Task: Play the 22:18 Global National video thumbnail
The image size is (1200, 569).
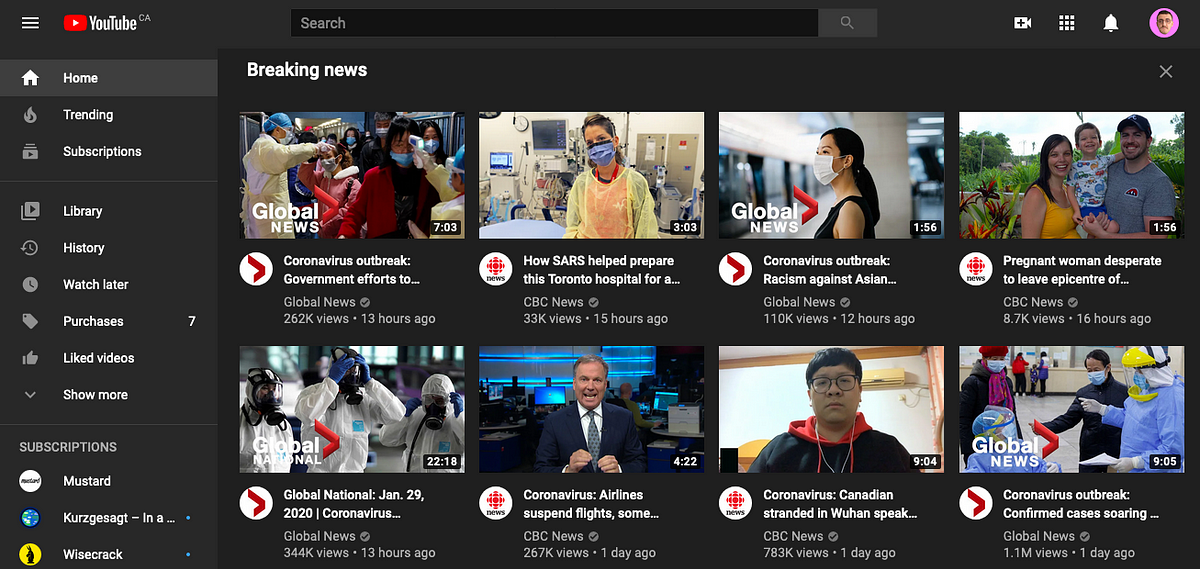Action: 352,409
